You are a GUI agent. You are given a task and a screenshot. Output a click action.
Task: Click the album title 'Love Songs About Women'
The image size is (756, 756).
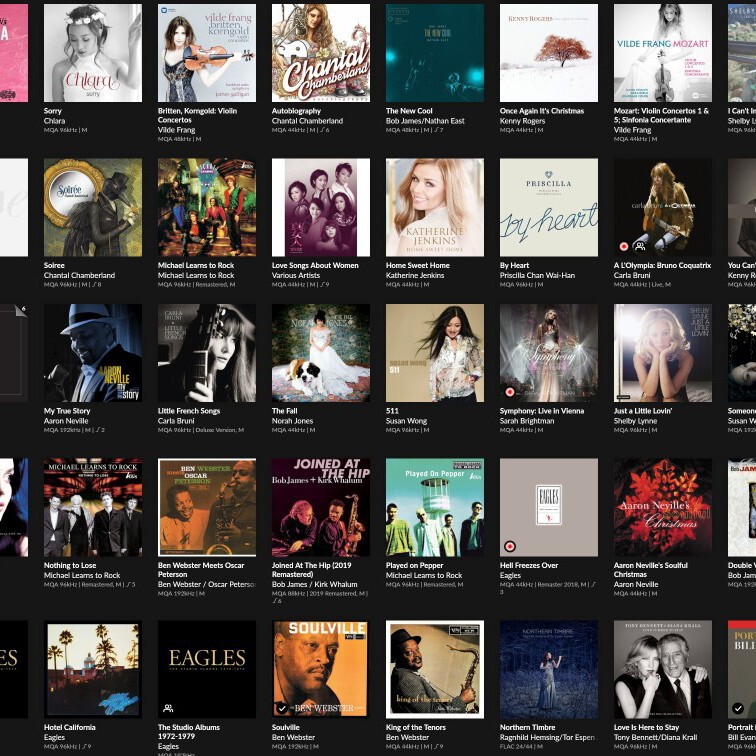point(315,265)
